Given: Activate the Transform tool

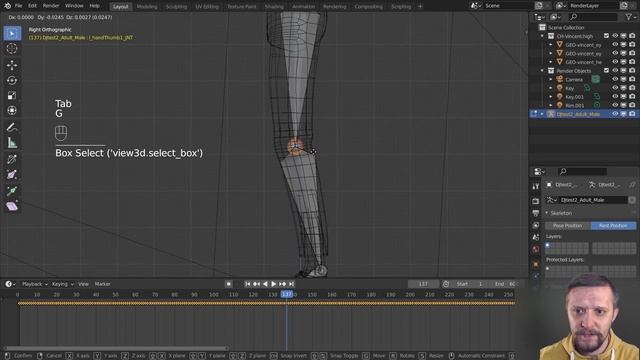Looking at the screenshot, I should 12,111.
